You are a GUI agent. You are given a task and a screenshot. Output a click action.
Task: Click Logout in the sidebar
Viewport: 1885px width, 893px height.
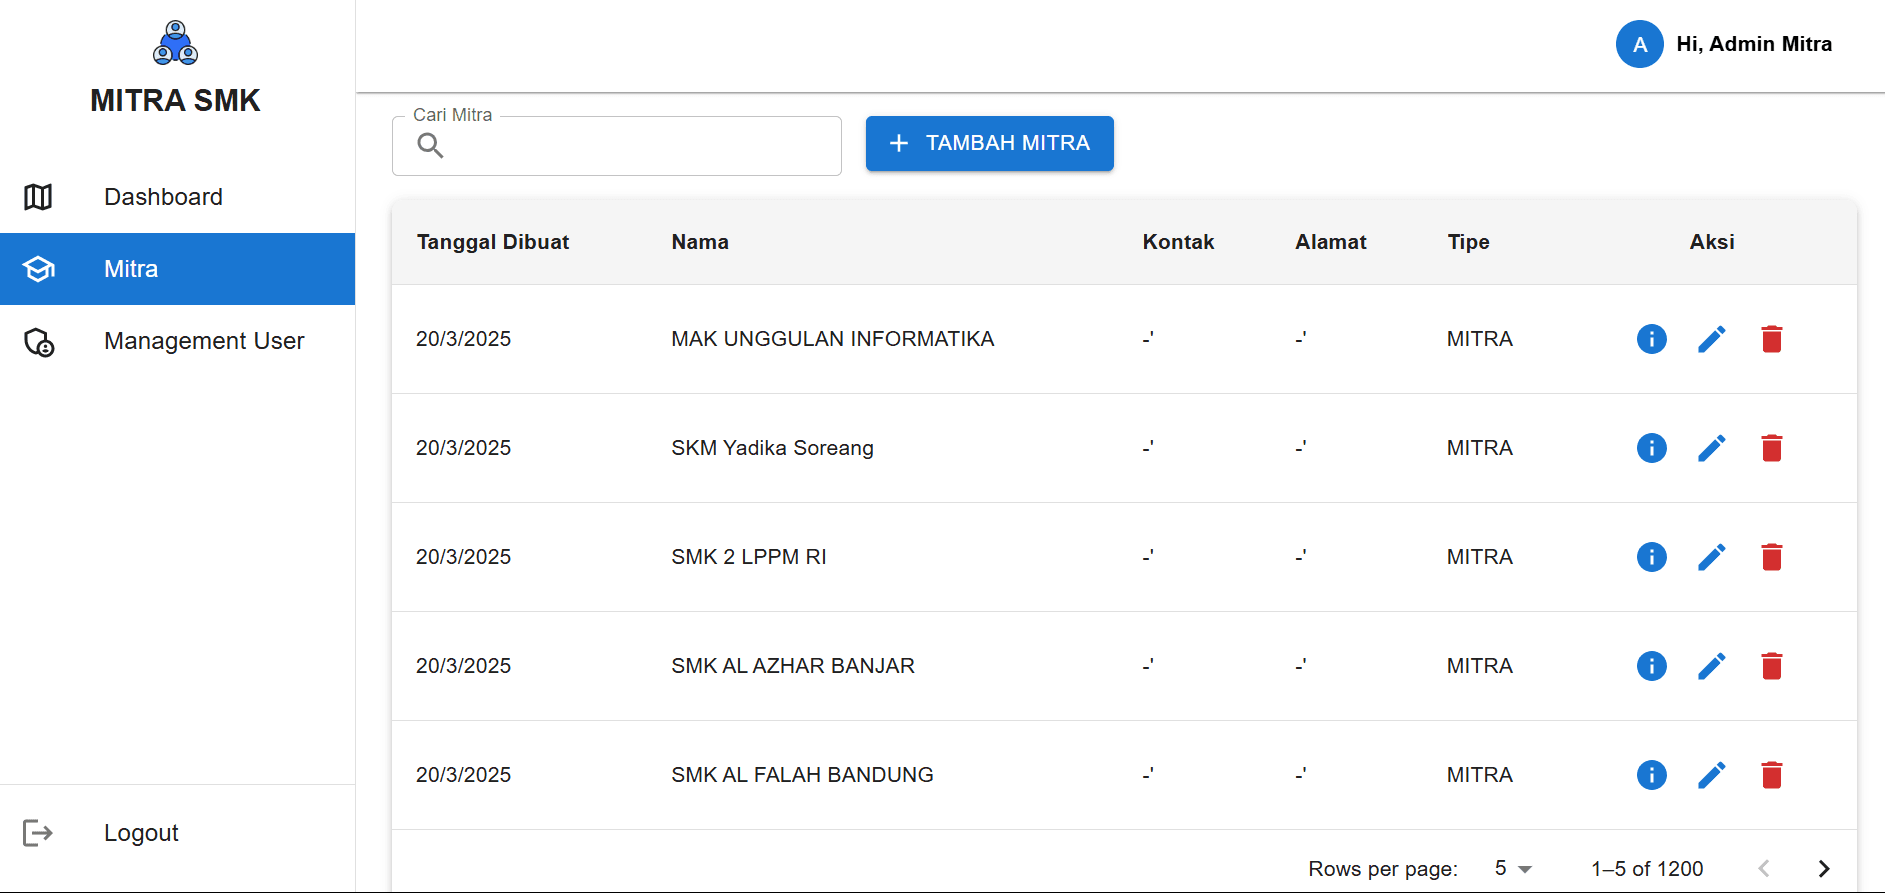pyautogui.click(x=141, y=833)
